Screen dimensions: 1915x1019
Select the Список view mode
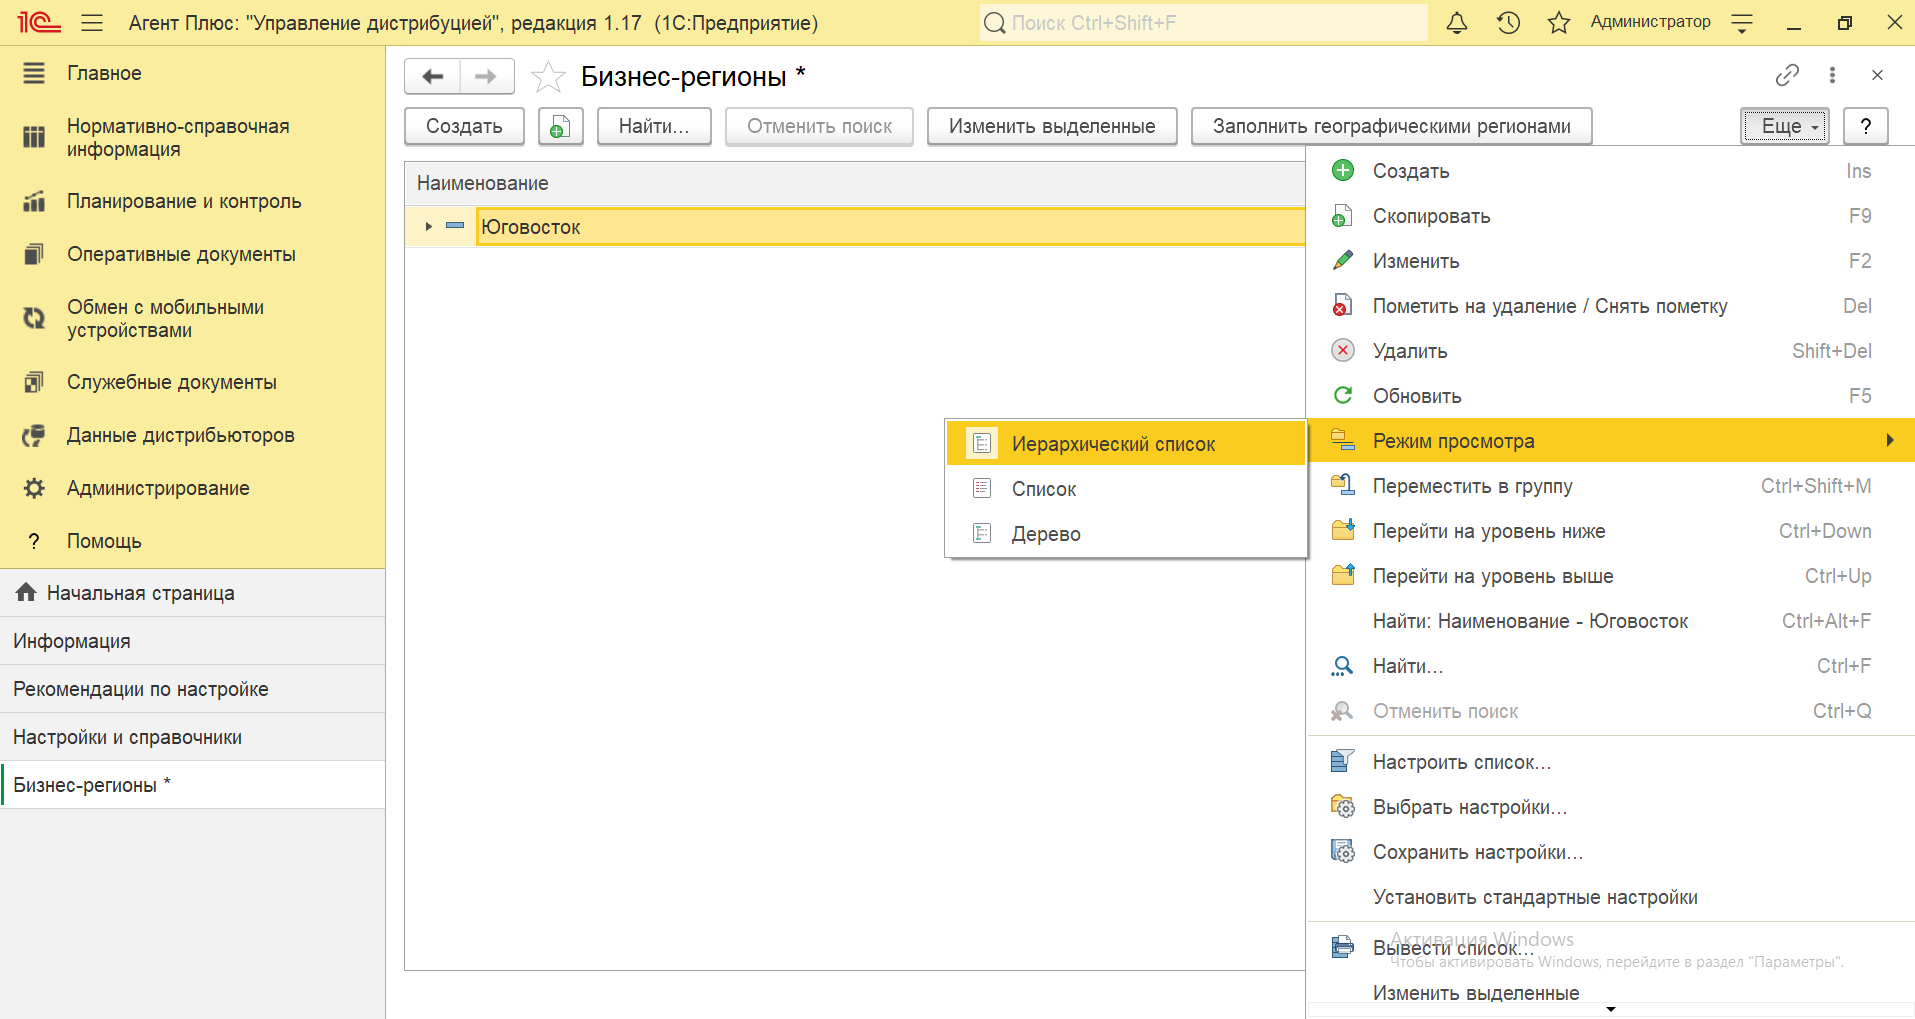pos(1044,489)
